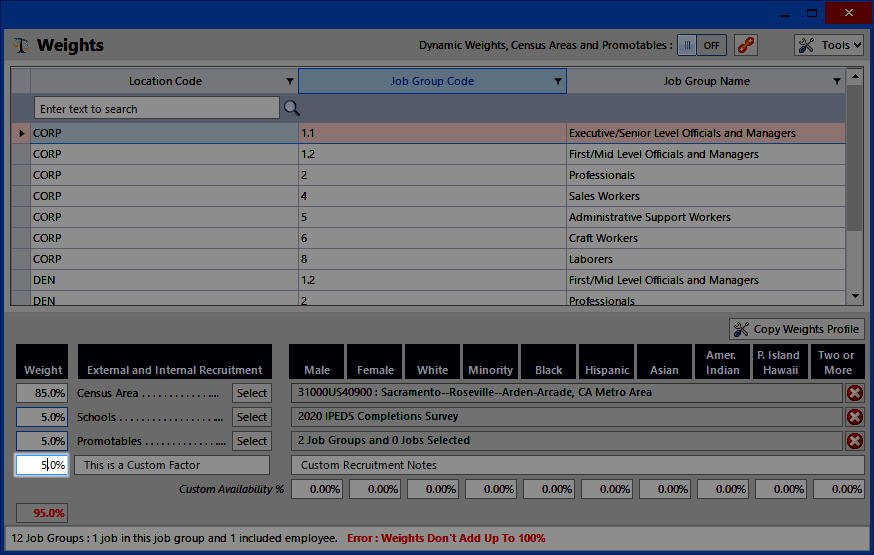Screen dimensions: 874x555
Task: Toggle Dynamic Weights switch to OFF
Action: click(x=700, y=45)
